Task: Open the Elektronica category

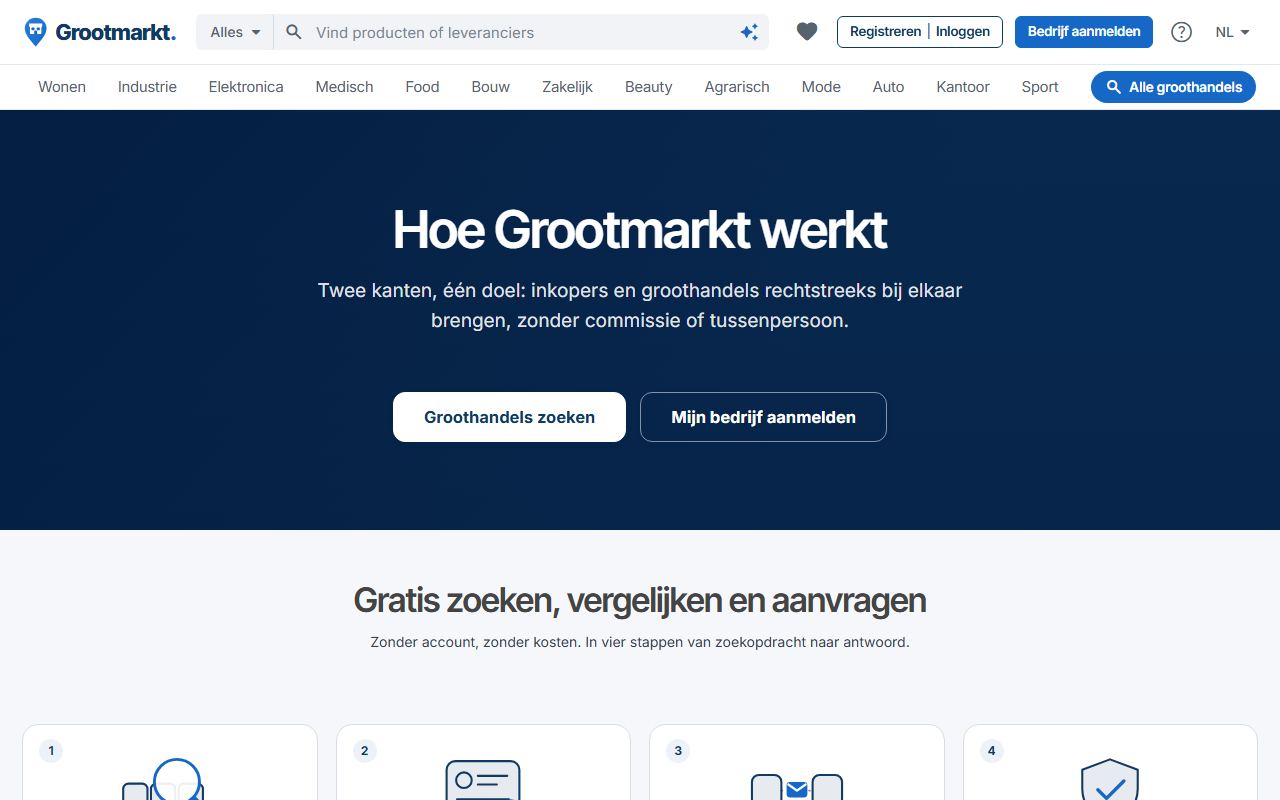Action: [x=246, y=87]
